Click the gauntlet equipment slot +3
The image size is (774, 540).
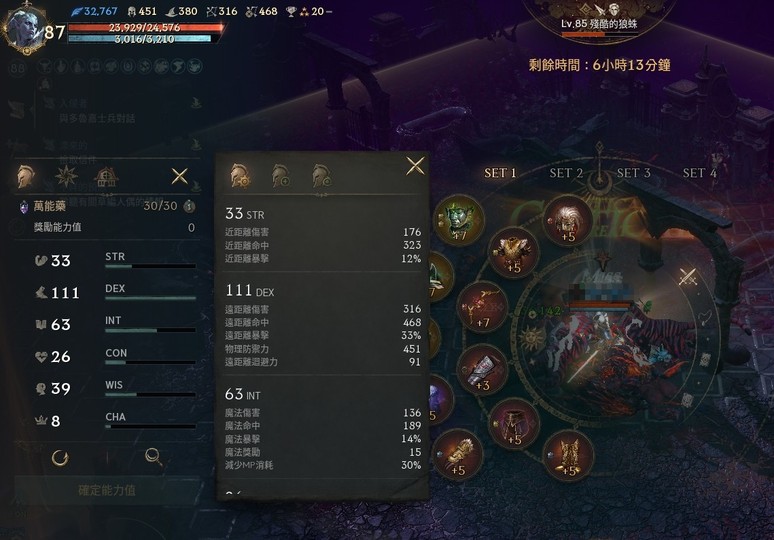click(481, 370)
